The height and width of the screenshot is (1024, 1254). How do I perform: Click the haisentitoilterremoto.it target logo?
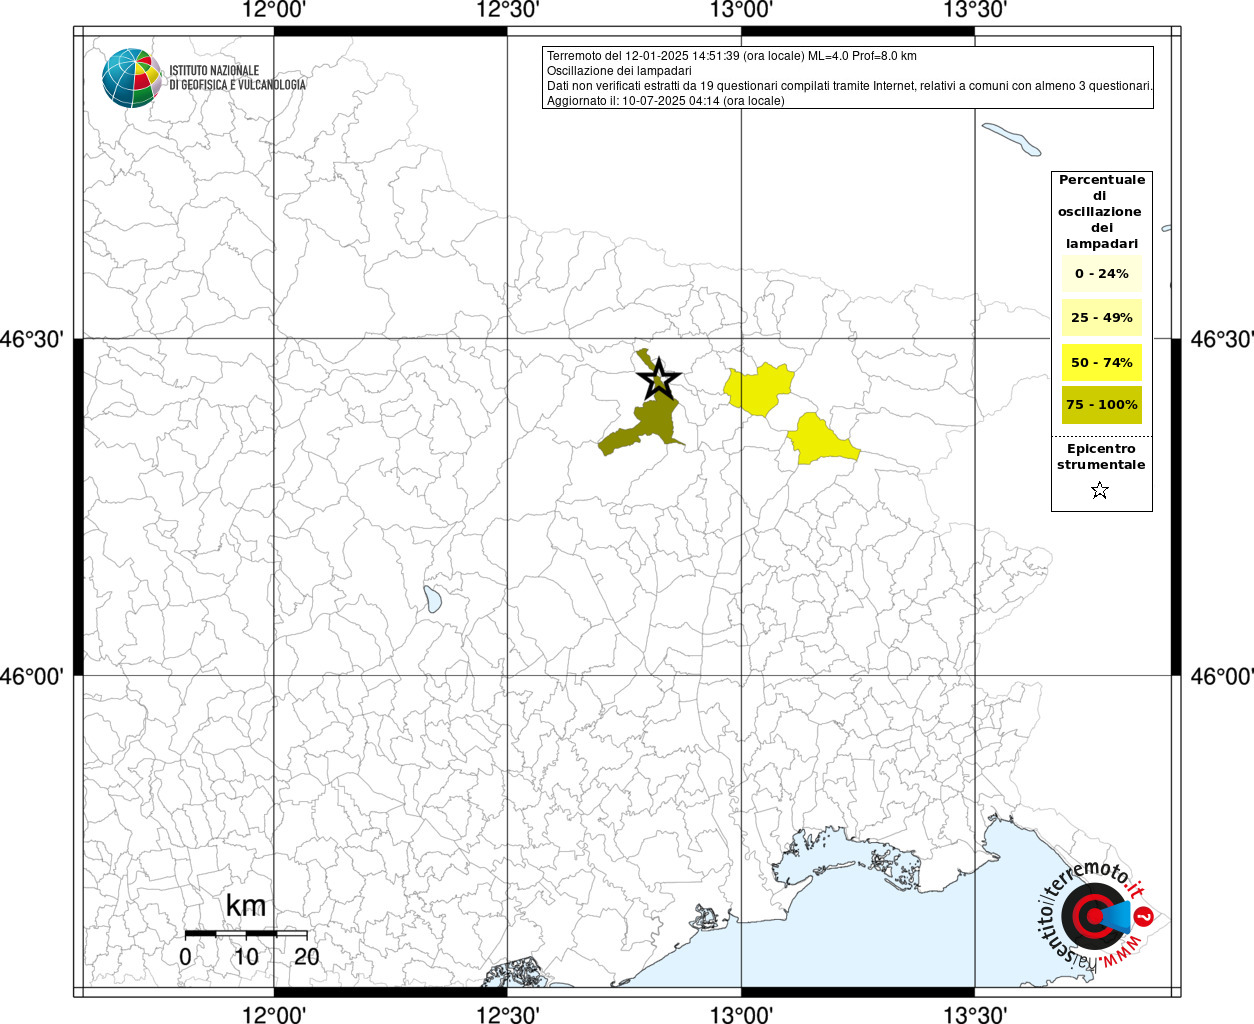(1097, 914)
